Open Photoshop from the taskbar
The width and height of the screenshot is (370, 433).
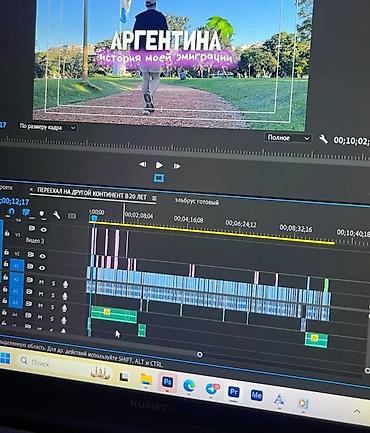click(167, 382)
